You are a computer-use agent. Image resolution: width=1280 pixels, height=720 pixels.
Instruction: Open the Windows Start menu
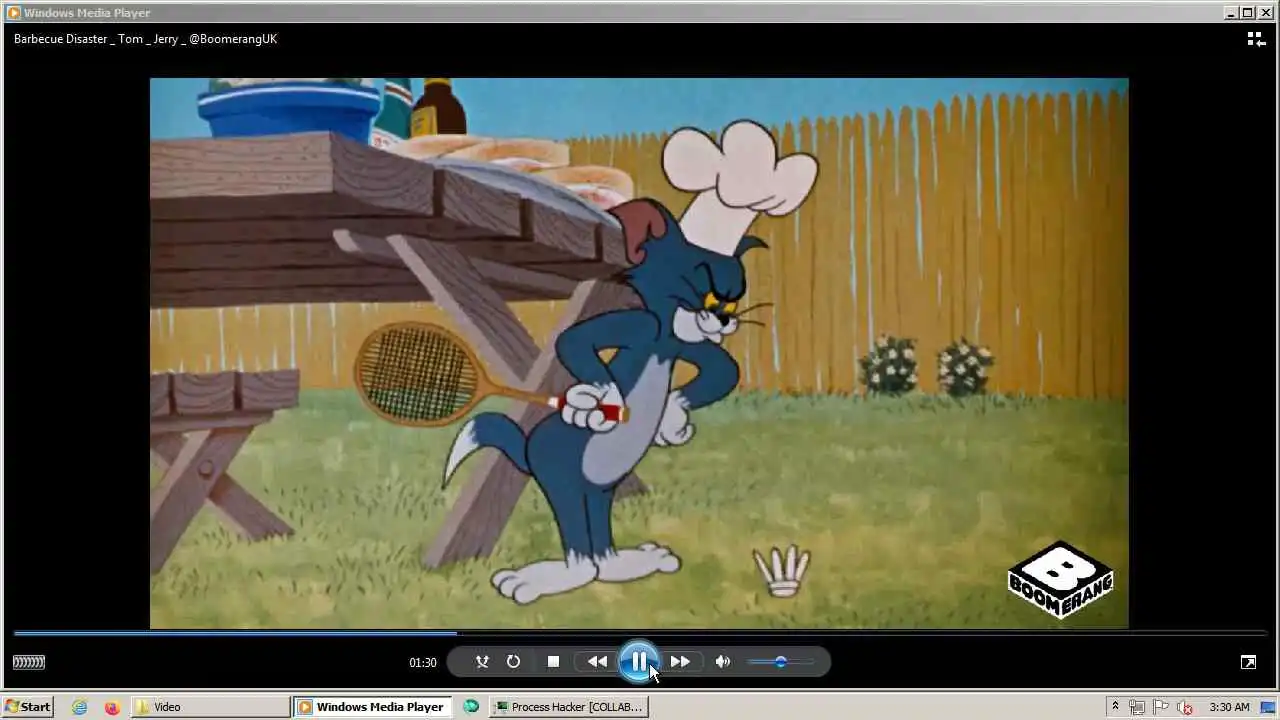[27, 707]
